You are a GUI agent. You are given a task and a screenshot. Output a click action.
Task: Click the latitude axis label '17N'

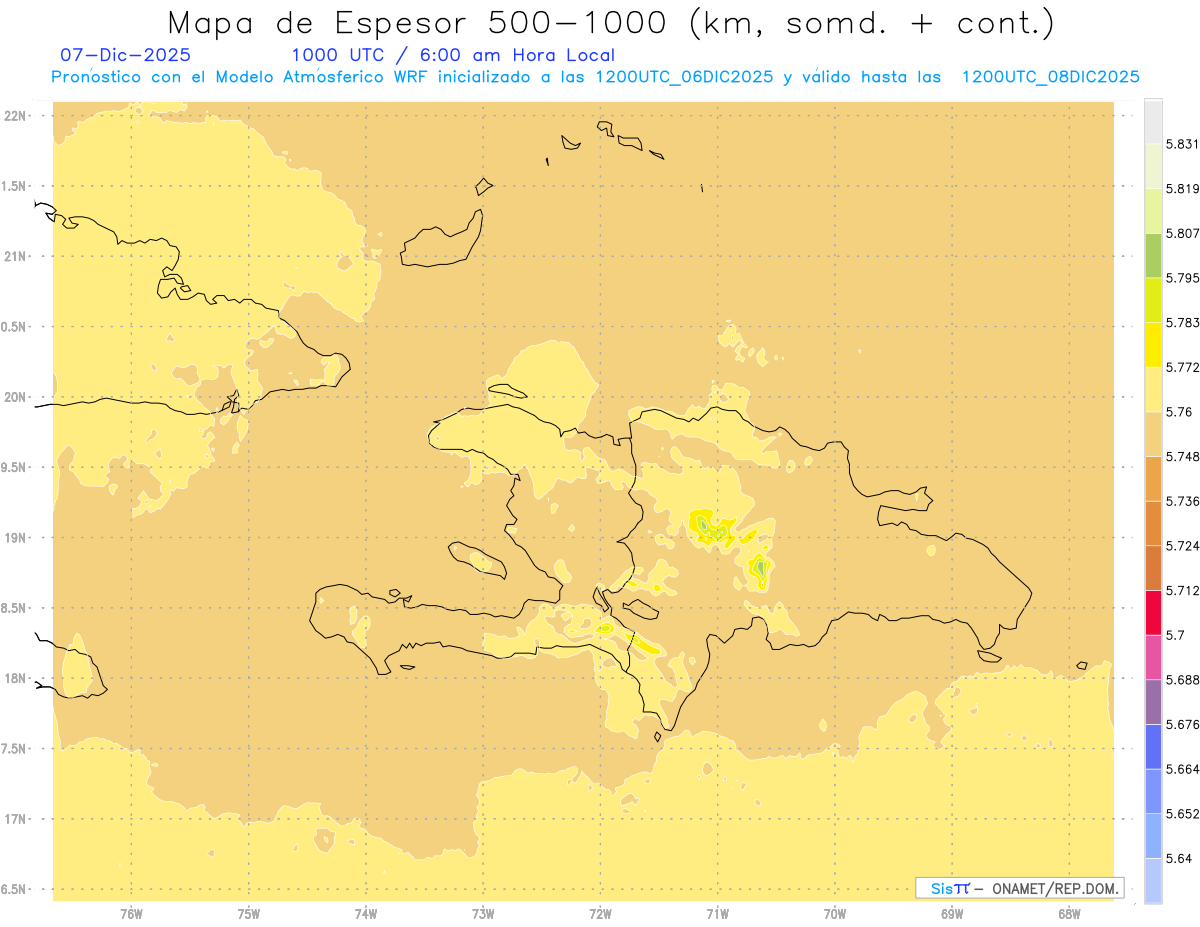[16, 818]
